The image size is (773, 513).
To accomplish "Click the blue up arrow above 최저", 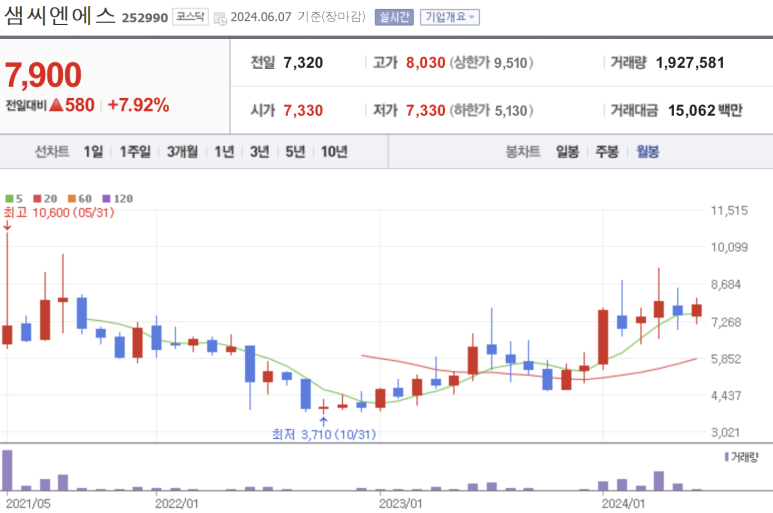I will click(x=323, y=421).
